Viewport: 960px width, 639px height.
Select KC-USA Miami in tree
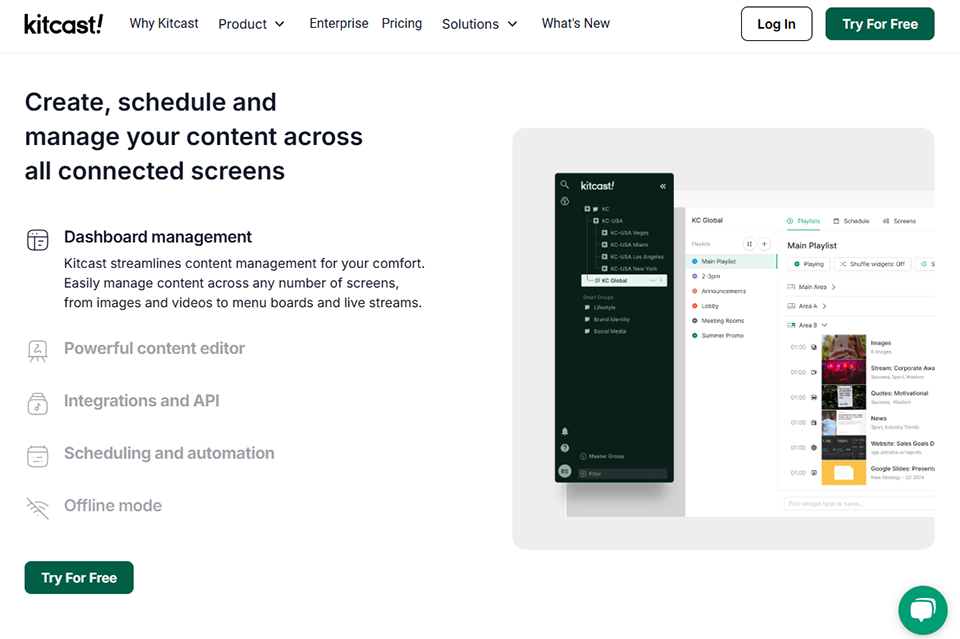pyautogui.click(x=629, y=244)
